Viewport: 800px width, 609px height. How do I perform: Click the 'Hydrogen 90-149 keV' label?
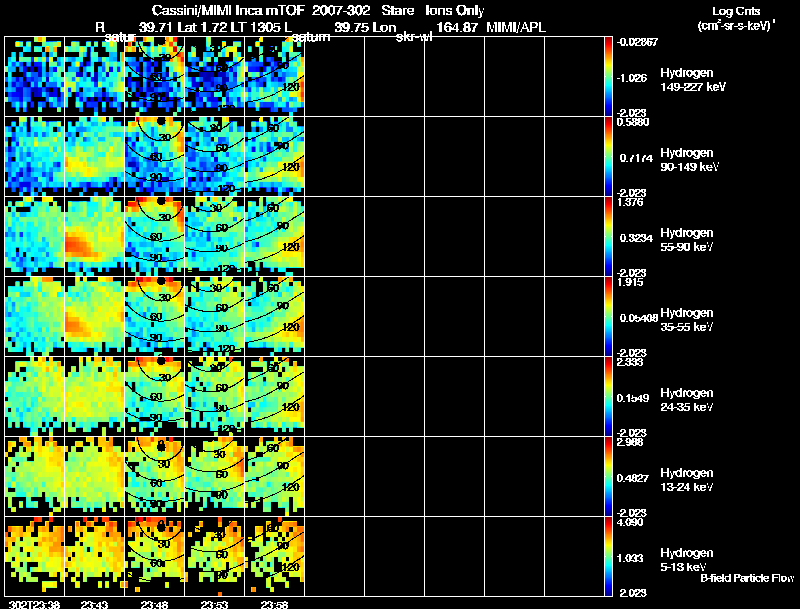click(x=689, y=160)
